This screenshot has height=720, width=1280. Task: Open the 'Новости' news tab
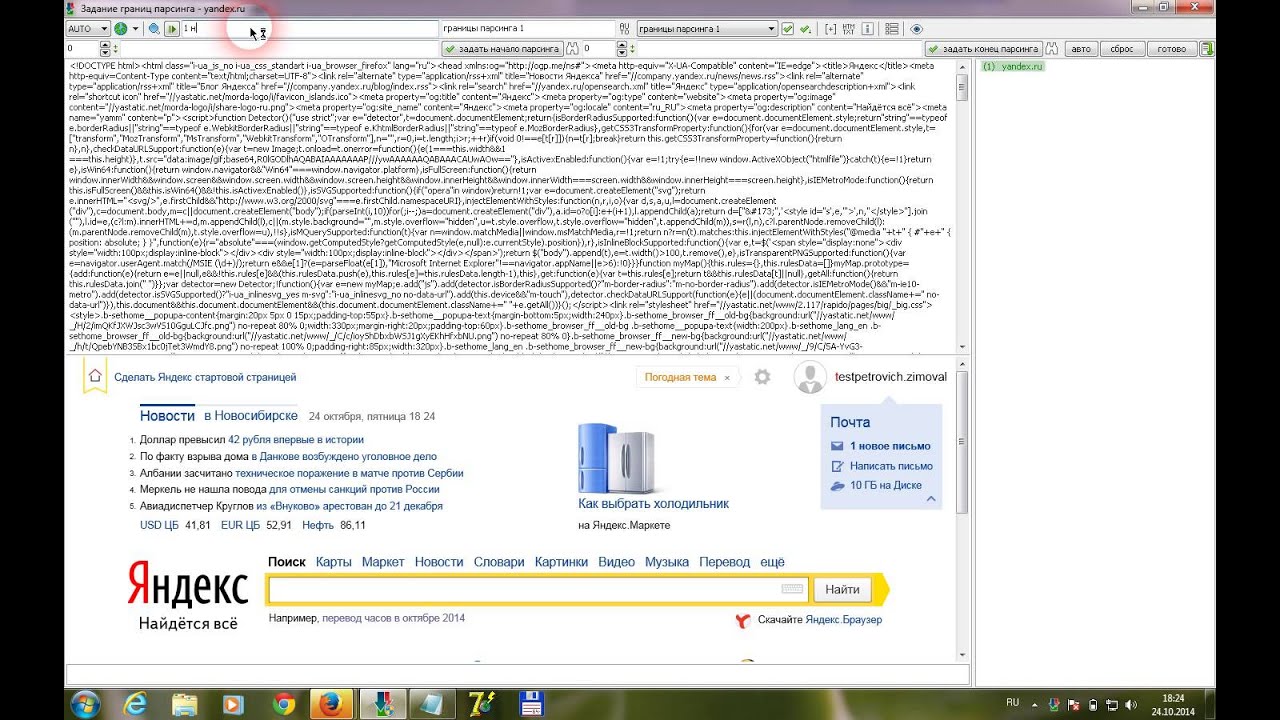pyautogui.click(x=167, y=415)
